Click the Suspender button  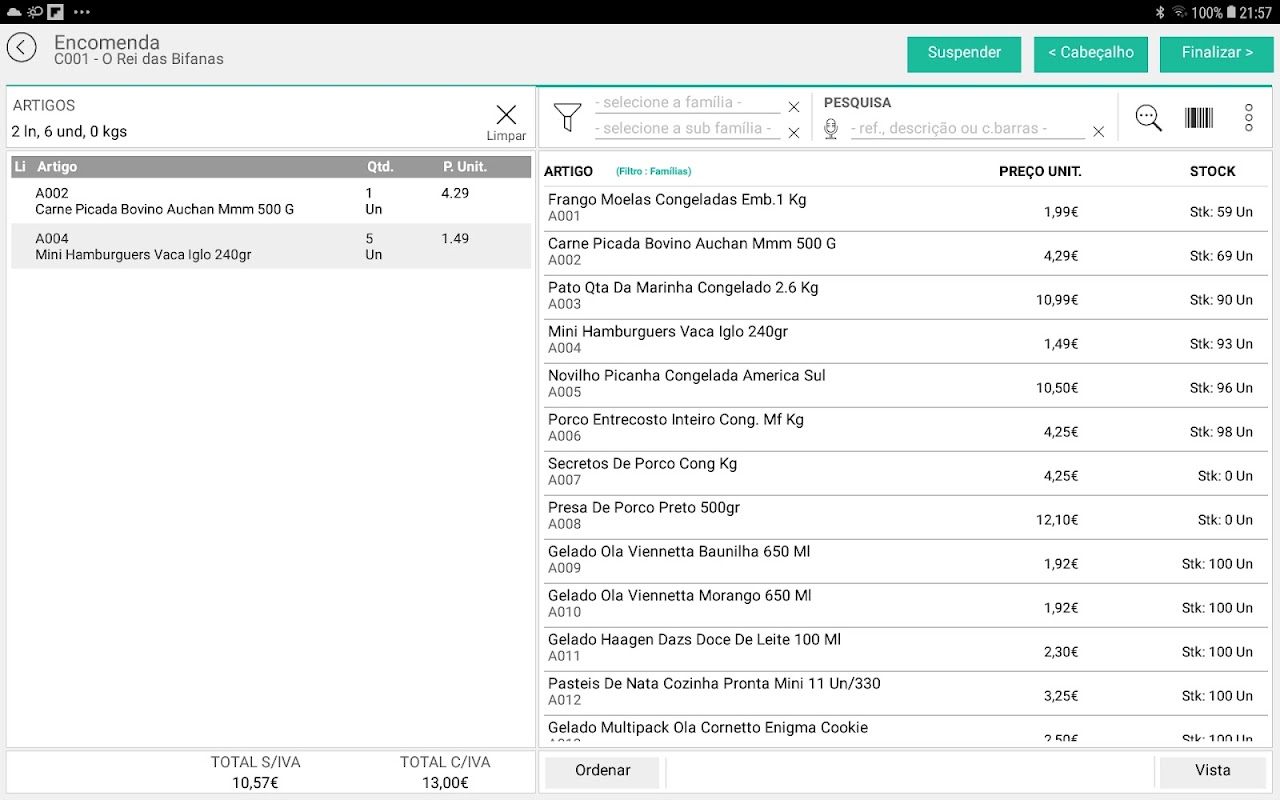point(964,54)
